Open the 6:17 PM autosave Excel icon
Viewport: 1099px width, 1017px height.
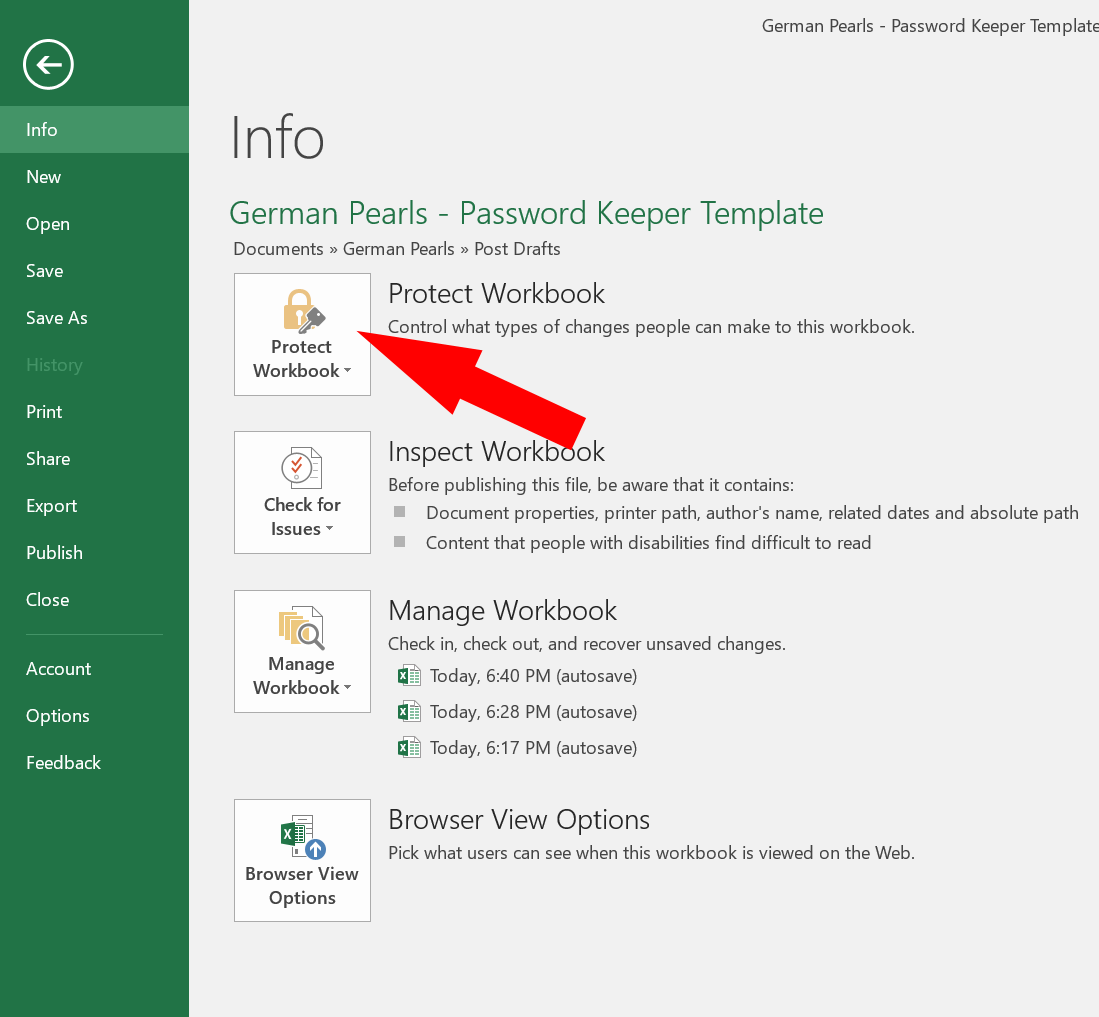pos(409,747)
